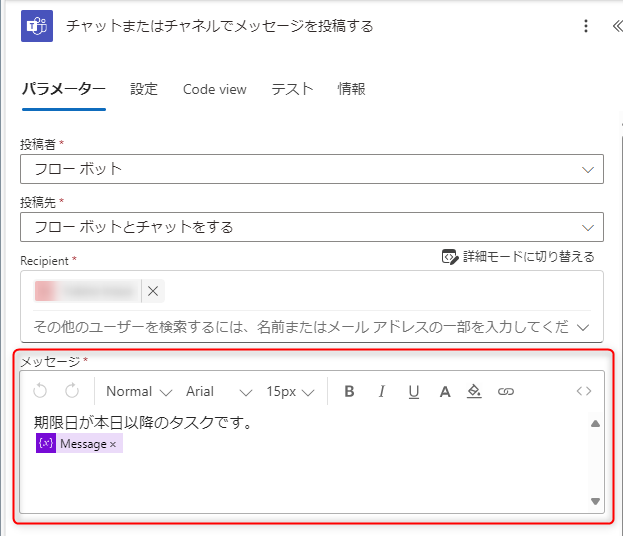Click the blurred recipient name chip

click(x=87, y=291)
